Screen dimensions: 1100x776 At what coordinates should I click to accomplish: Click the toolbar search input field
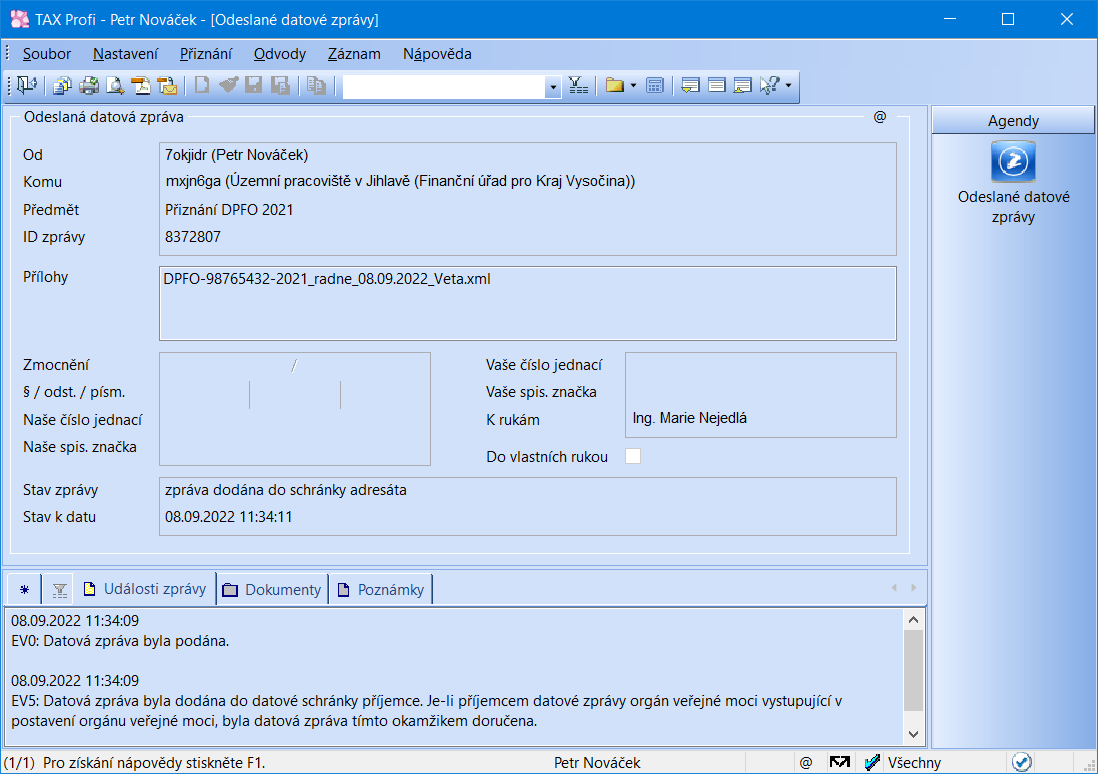pos(443,86)
